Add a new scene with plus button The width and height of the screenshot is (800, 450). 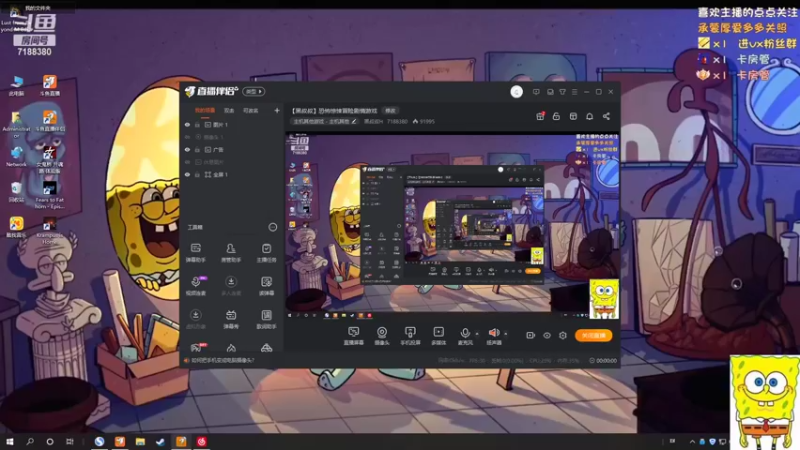pyautogui.click(x=277, y=110)
